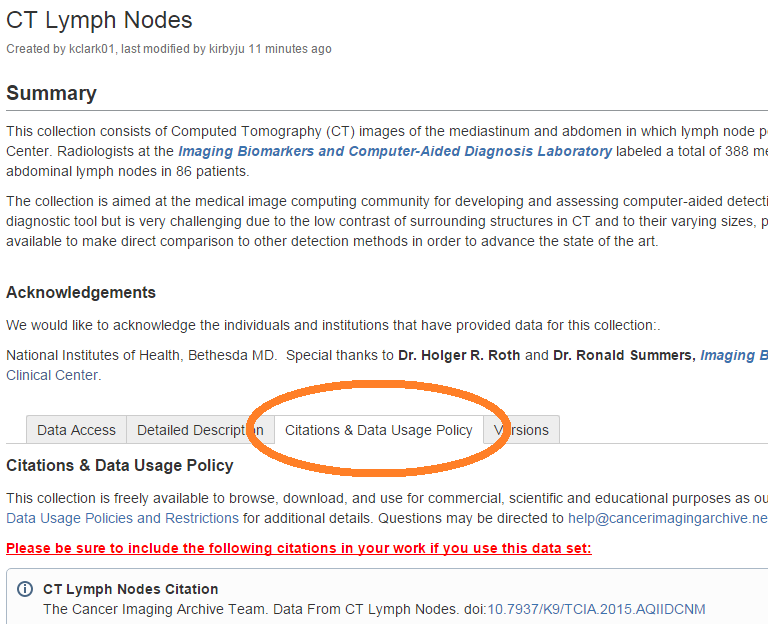Click the Clinical Center link
This screenshot has width=768, height=624.
point(52,375)
